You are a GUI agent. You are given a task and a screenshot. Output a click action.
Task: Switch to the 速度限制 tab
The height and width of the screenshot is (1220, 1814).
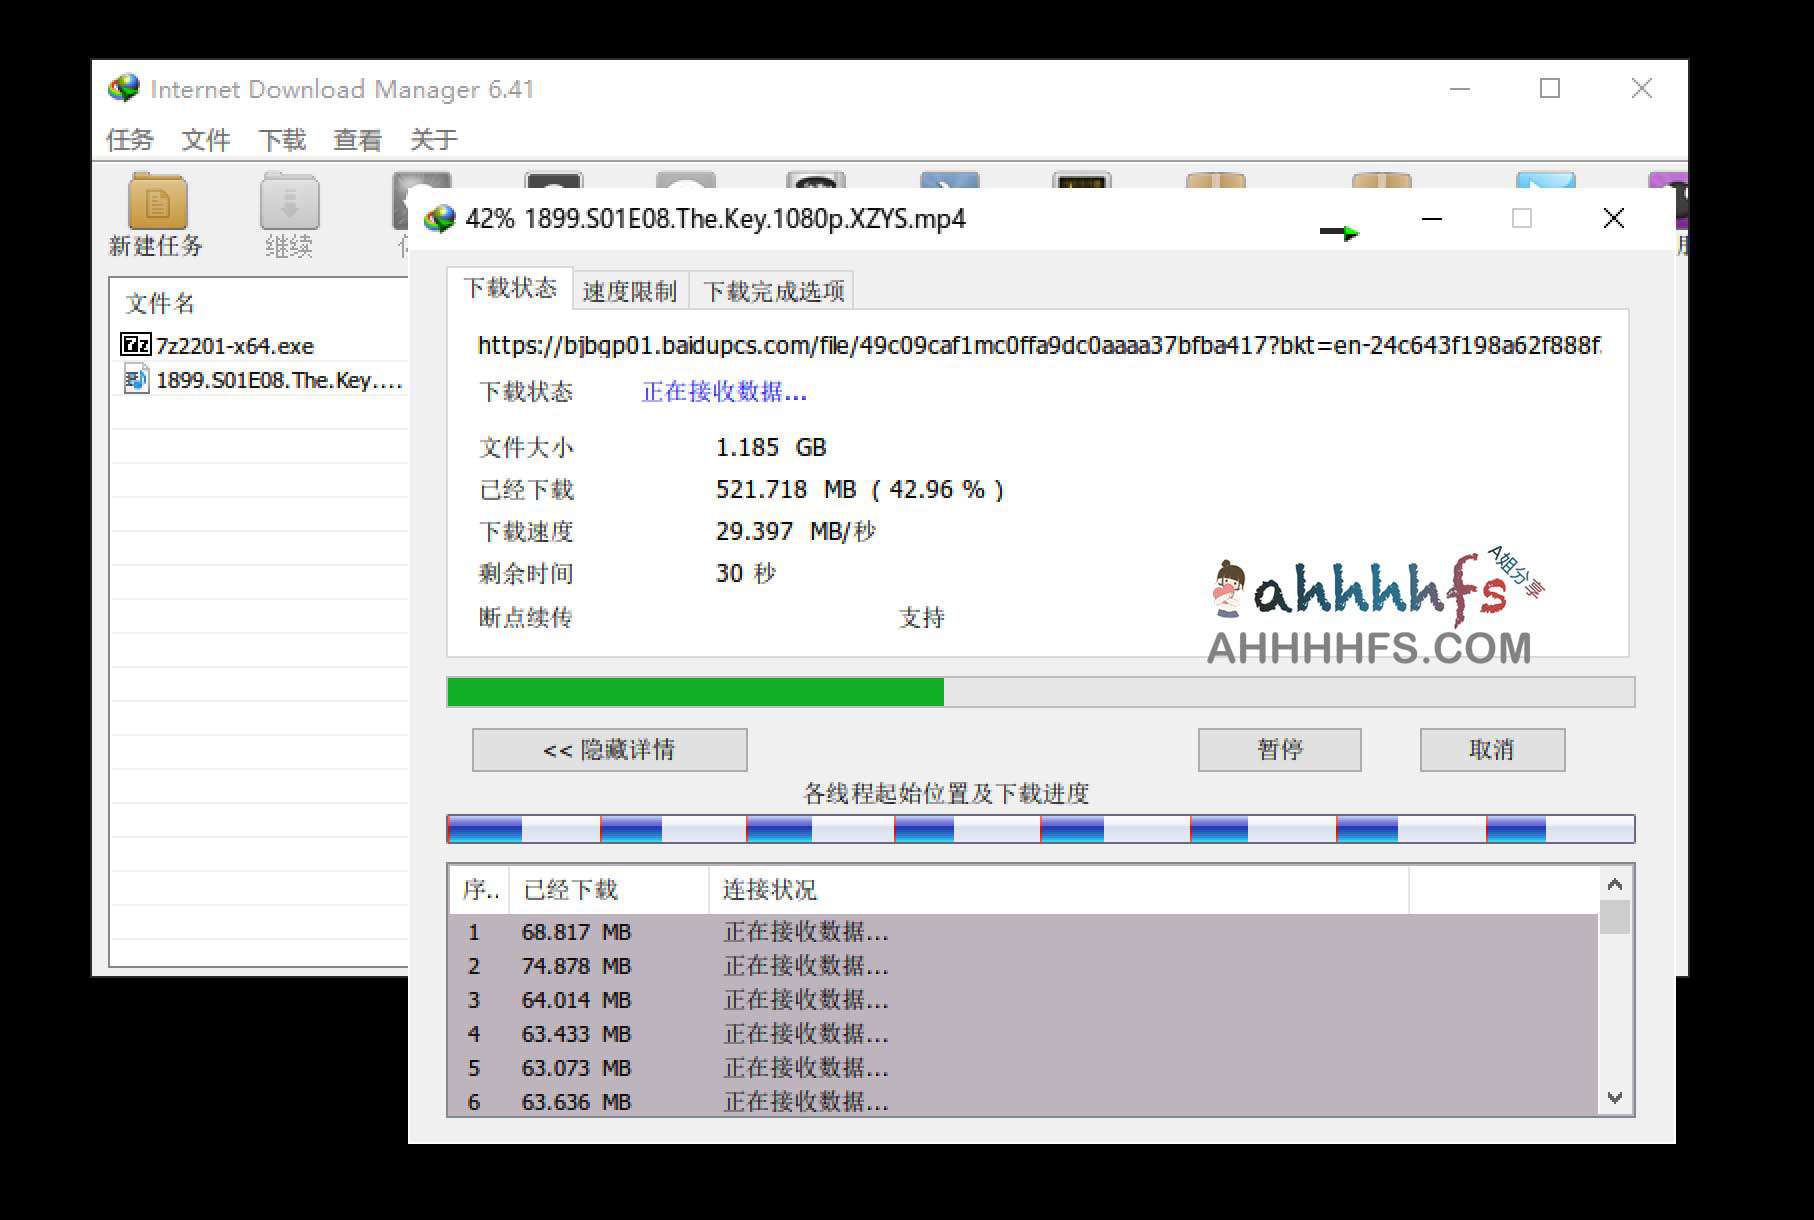pos(630,291)
